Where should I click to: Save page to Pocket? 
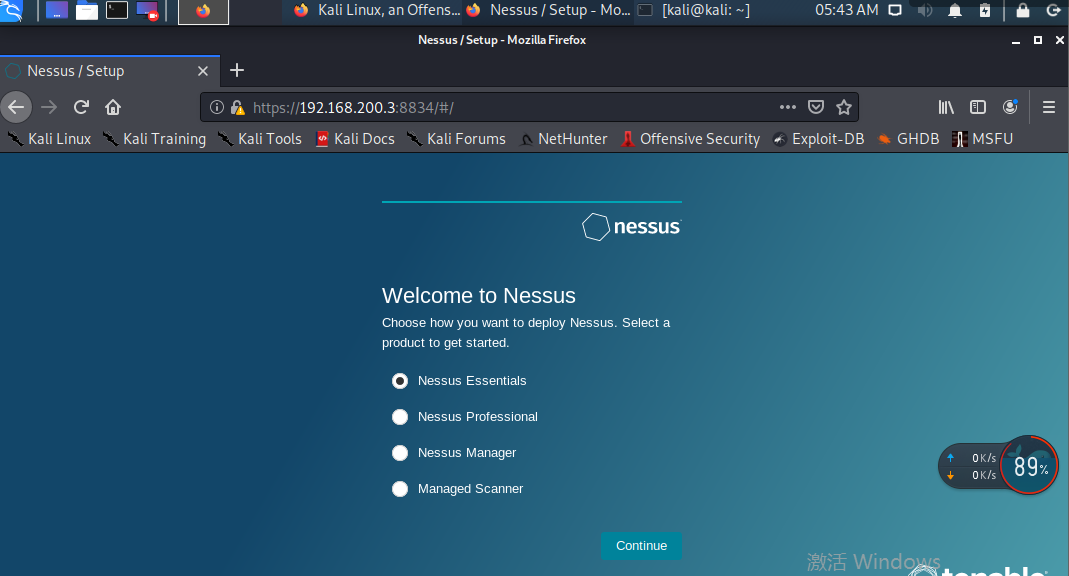(815, 107)
